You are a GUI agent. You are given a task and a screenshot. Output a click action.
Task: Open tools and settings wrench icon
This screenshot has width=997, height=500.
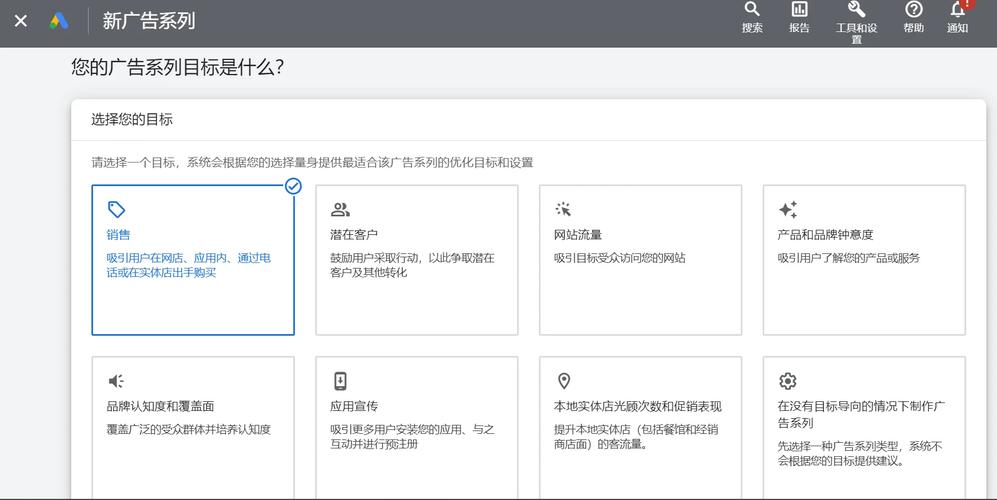pyautogui.click(x=856, y=9)
